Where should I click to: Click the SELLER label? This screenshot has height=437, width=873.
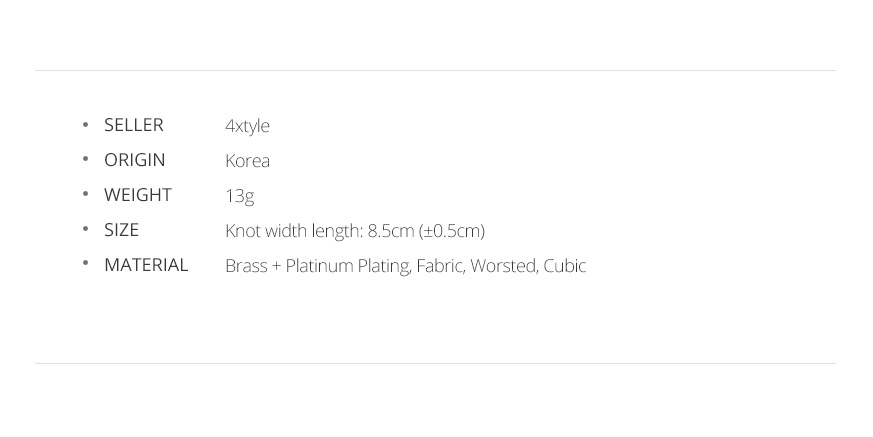click(x=133, y=125)
